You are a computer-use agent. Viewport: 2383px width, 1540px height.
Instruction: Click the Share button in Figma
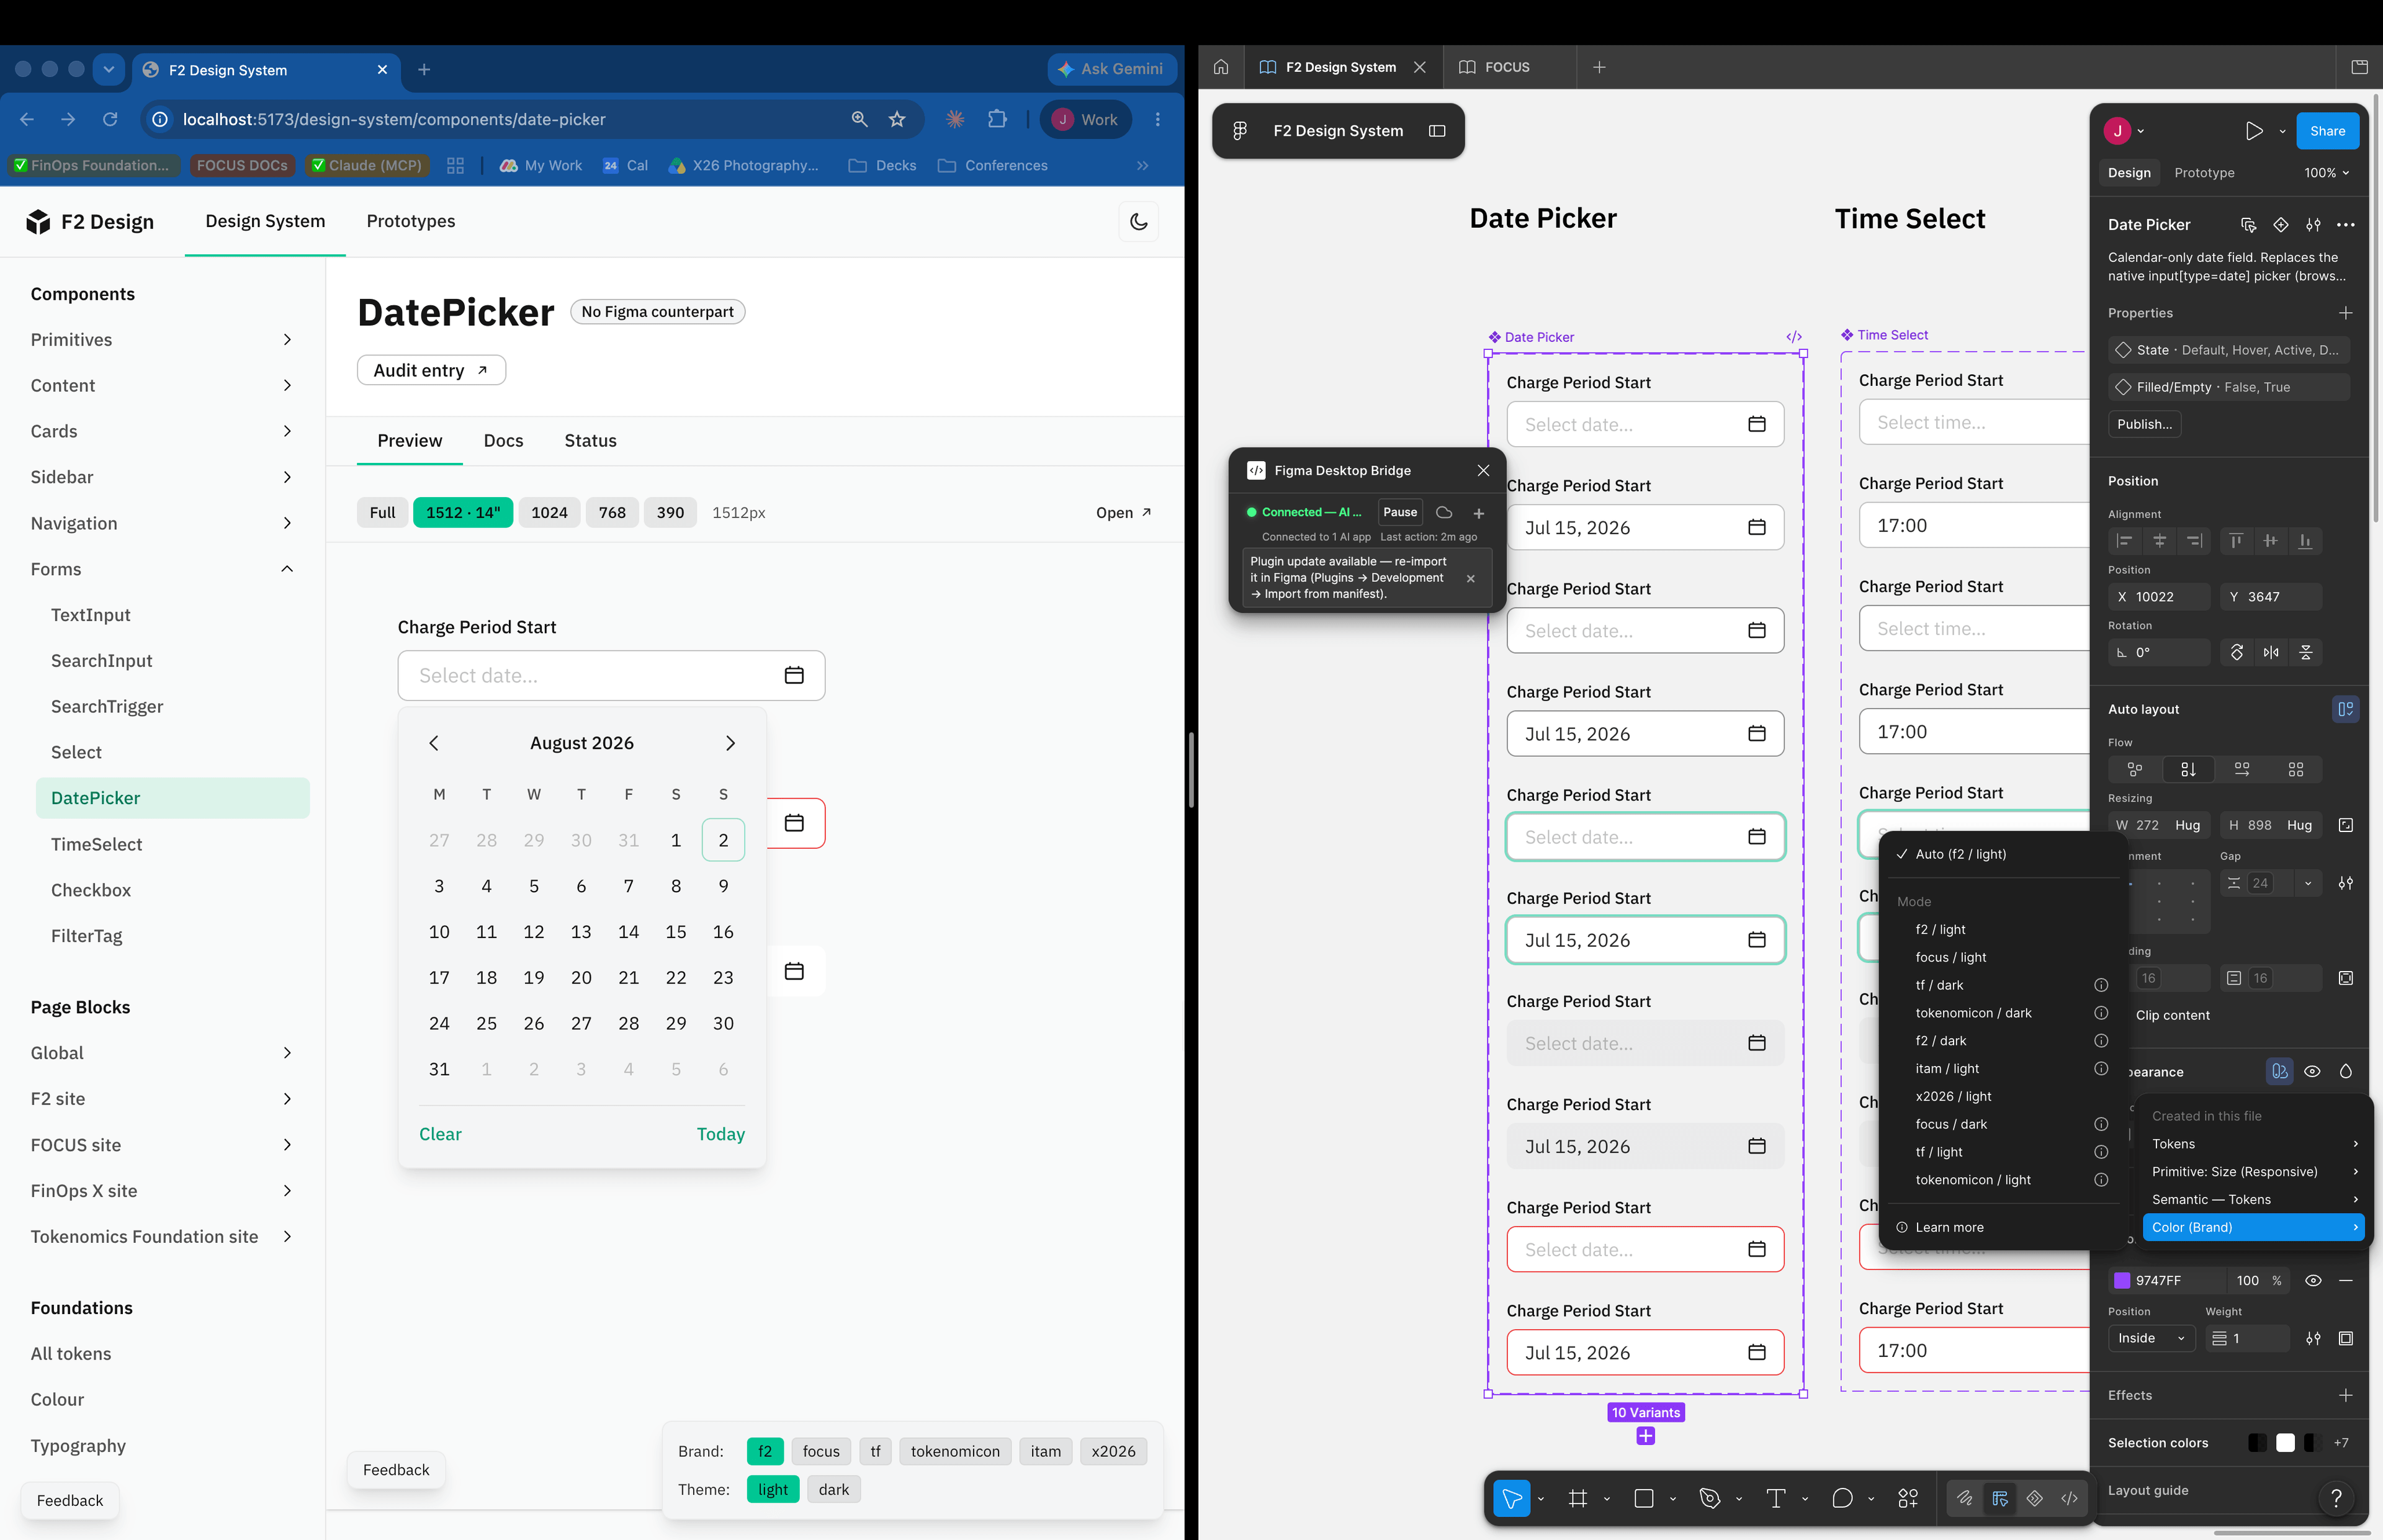[x=2327, y=131]
